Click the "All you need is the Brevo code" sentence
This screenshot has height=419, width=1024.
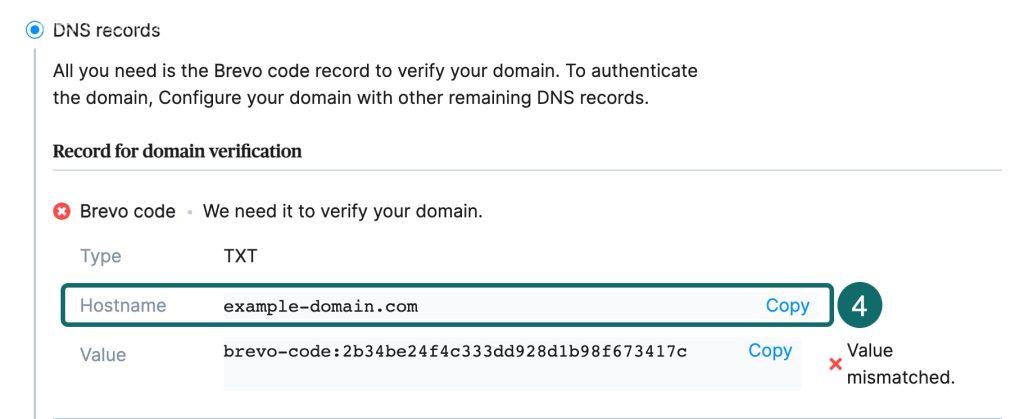pos(375,72)
